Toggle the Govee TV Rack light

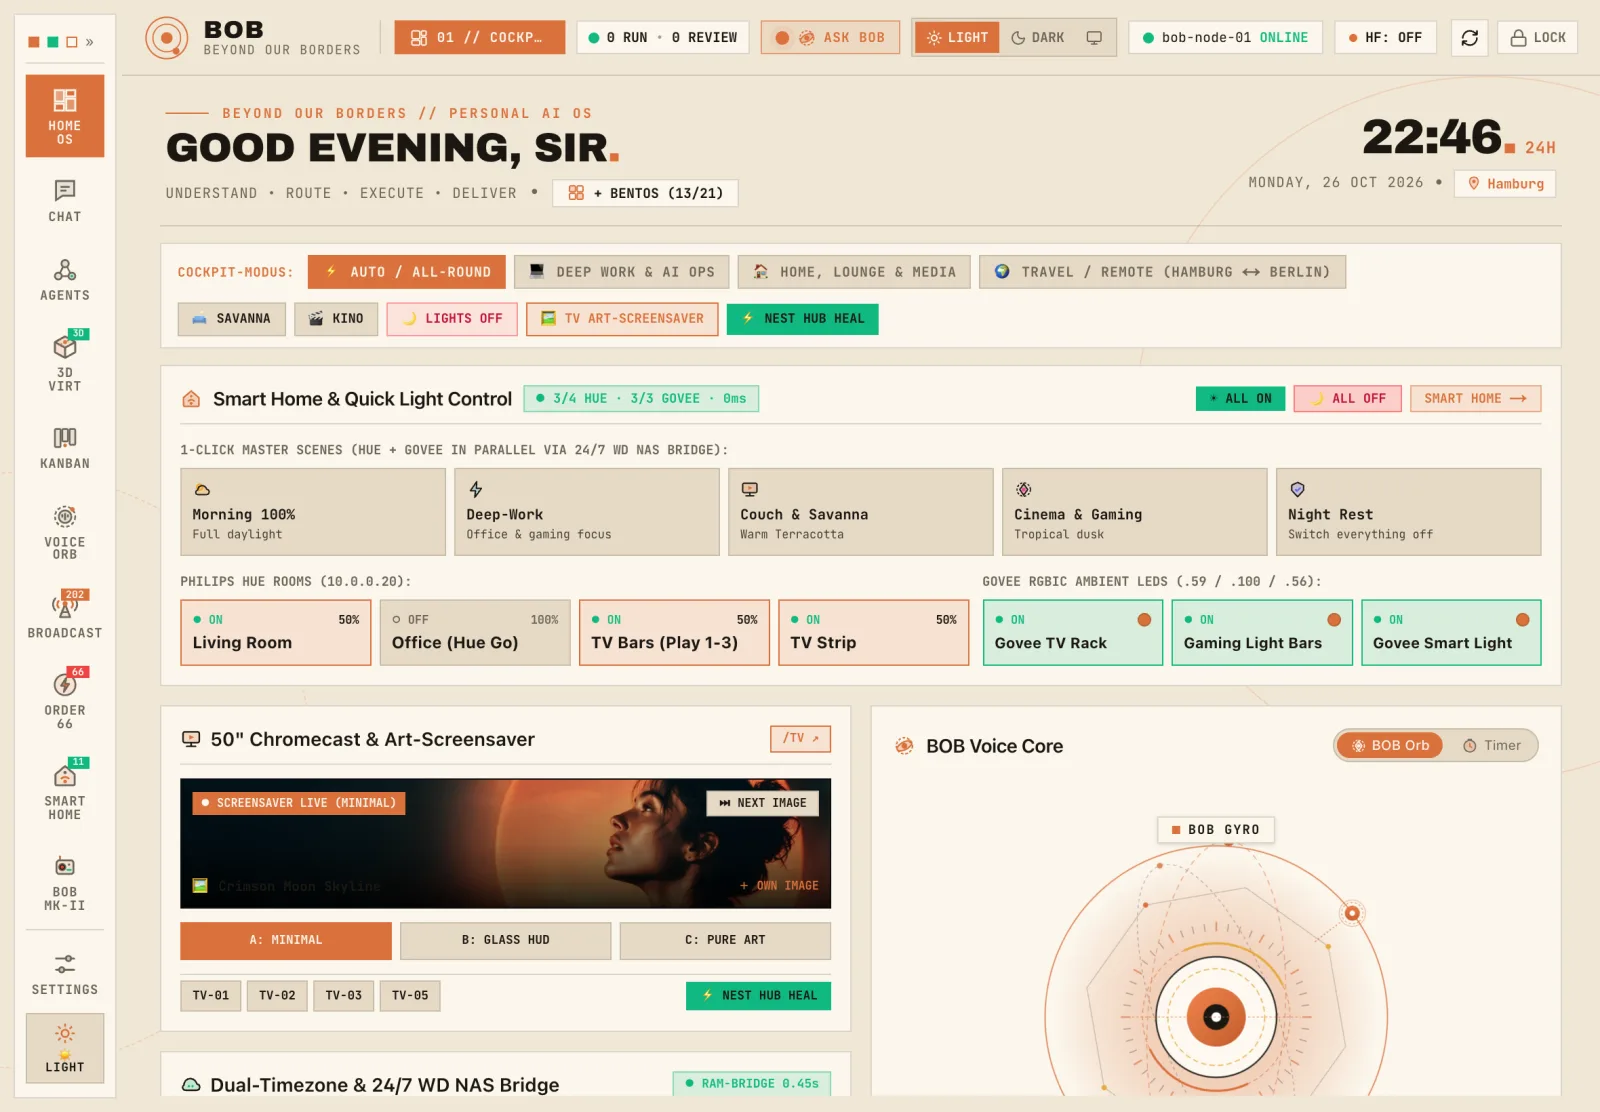[x=1072, y=632]
